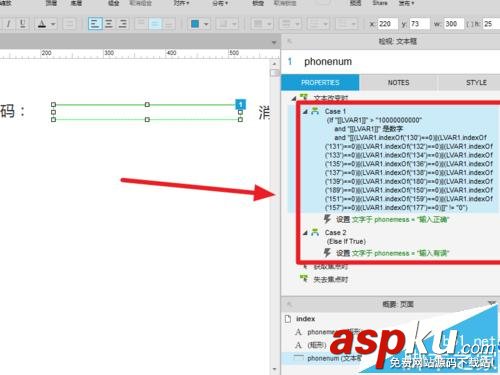This screenshot has width=500, height=375.
Task: Align text to top vertically
Action: coord(141,24)
